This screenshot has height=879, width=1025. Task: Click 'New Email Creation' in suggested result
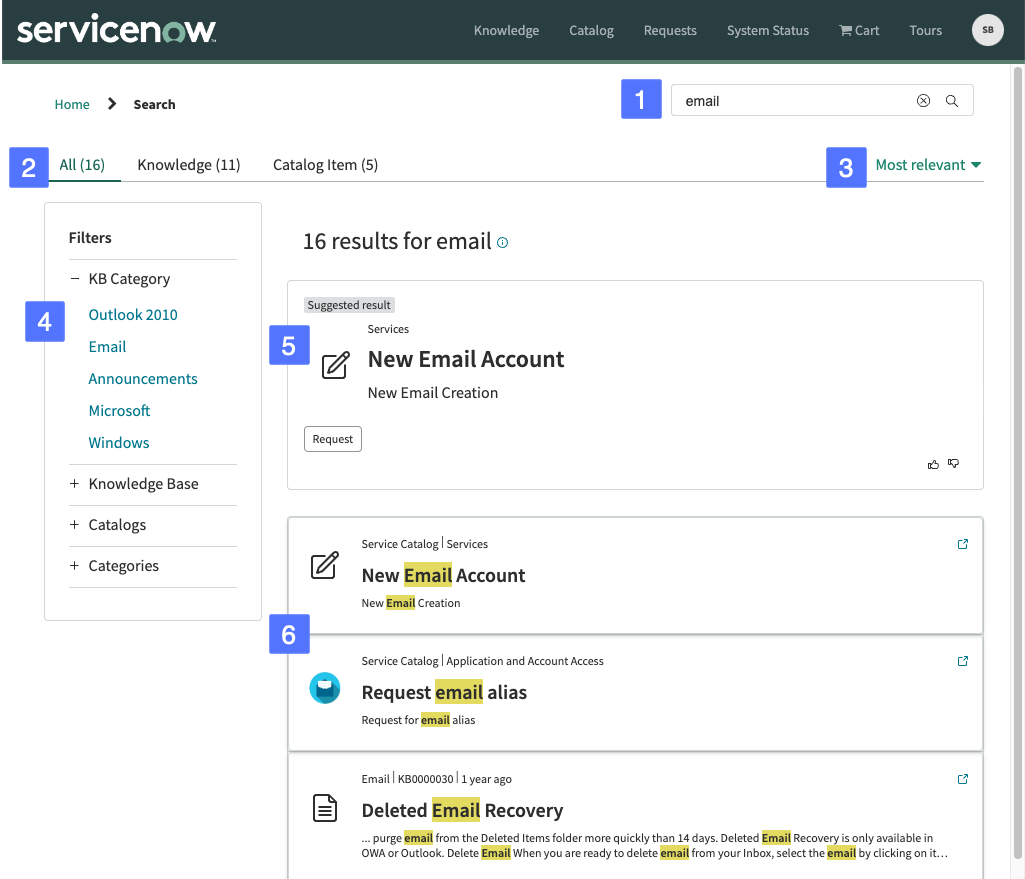[433, 393]
